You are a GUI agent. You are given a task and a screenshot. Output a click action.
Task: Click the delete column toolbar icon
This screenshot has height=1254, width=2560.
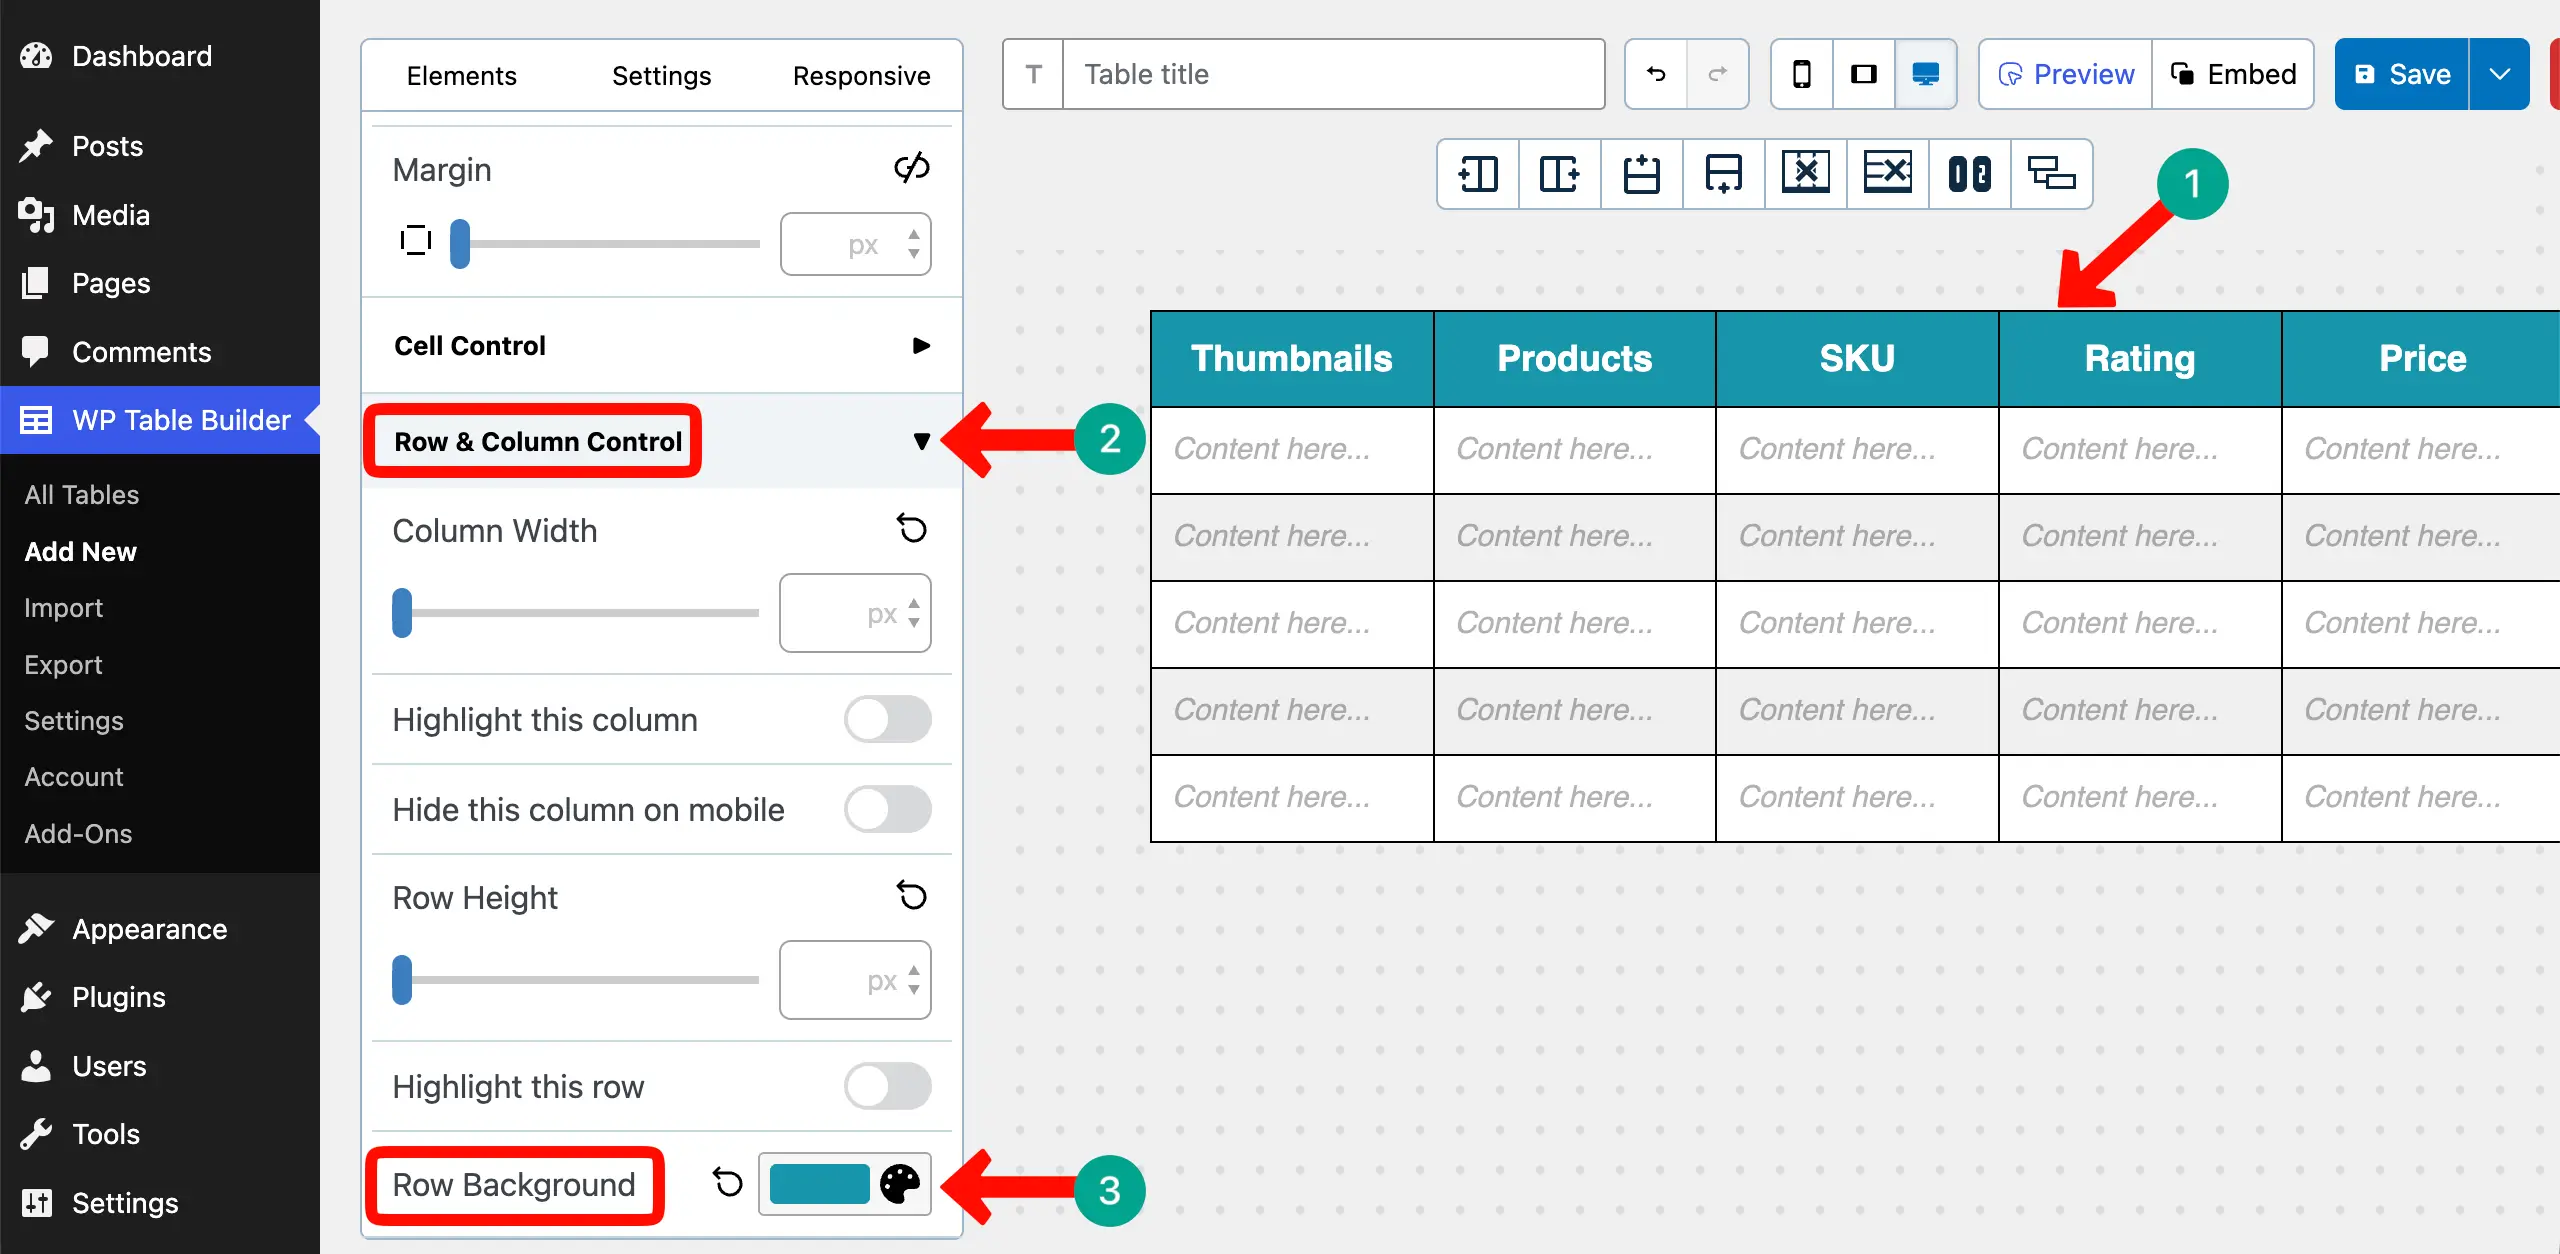tap(1805, 174)
